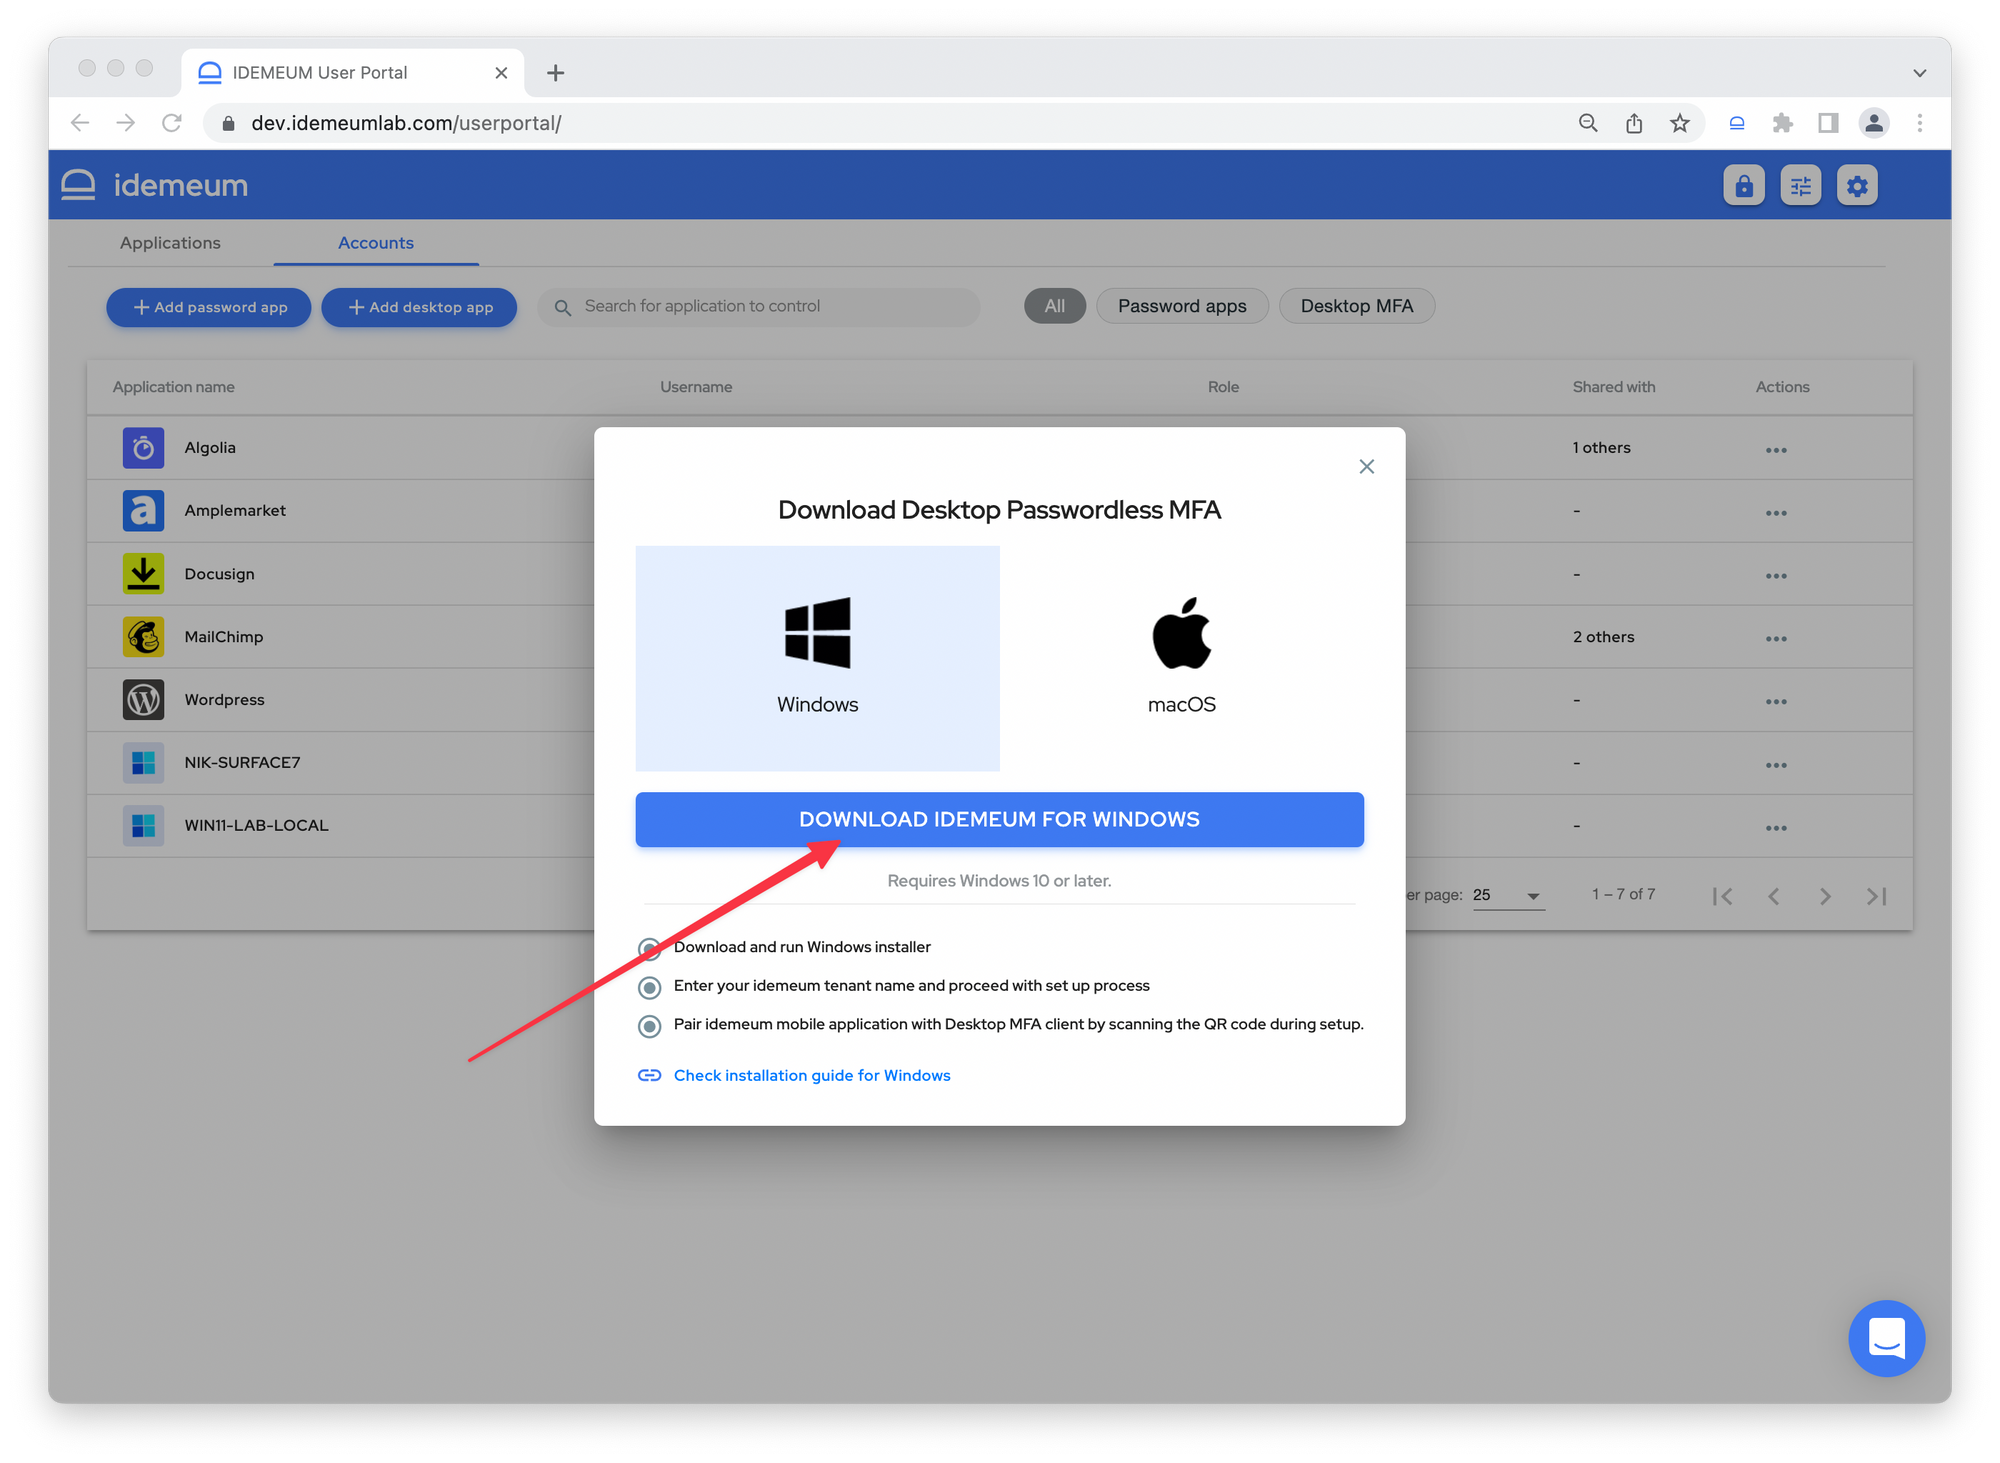
Task: Close the IDEMEUM User Portal tab
Action: (501, 73)
